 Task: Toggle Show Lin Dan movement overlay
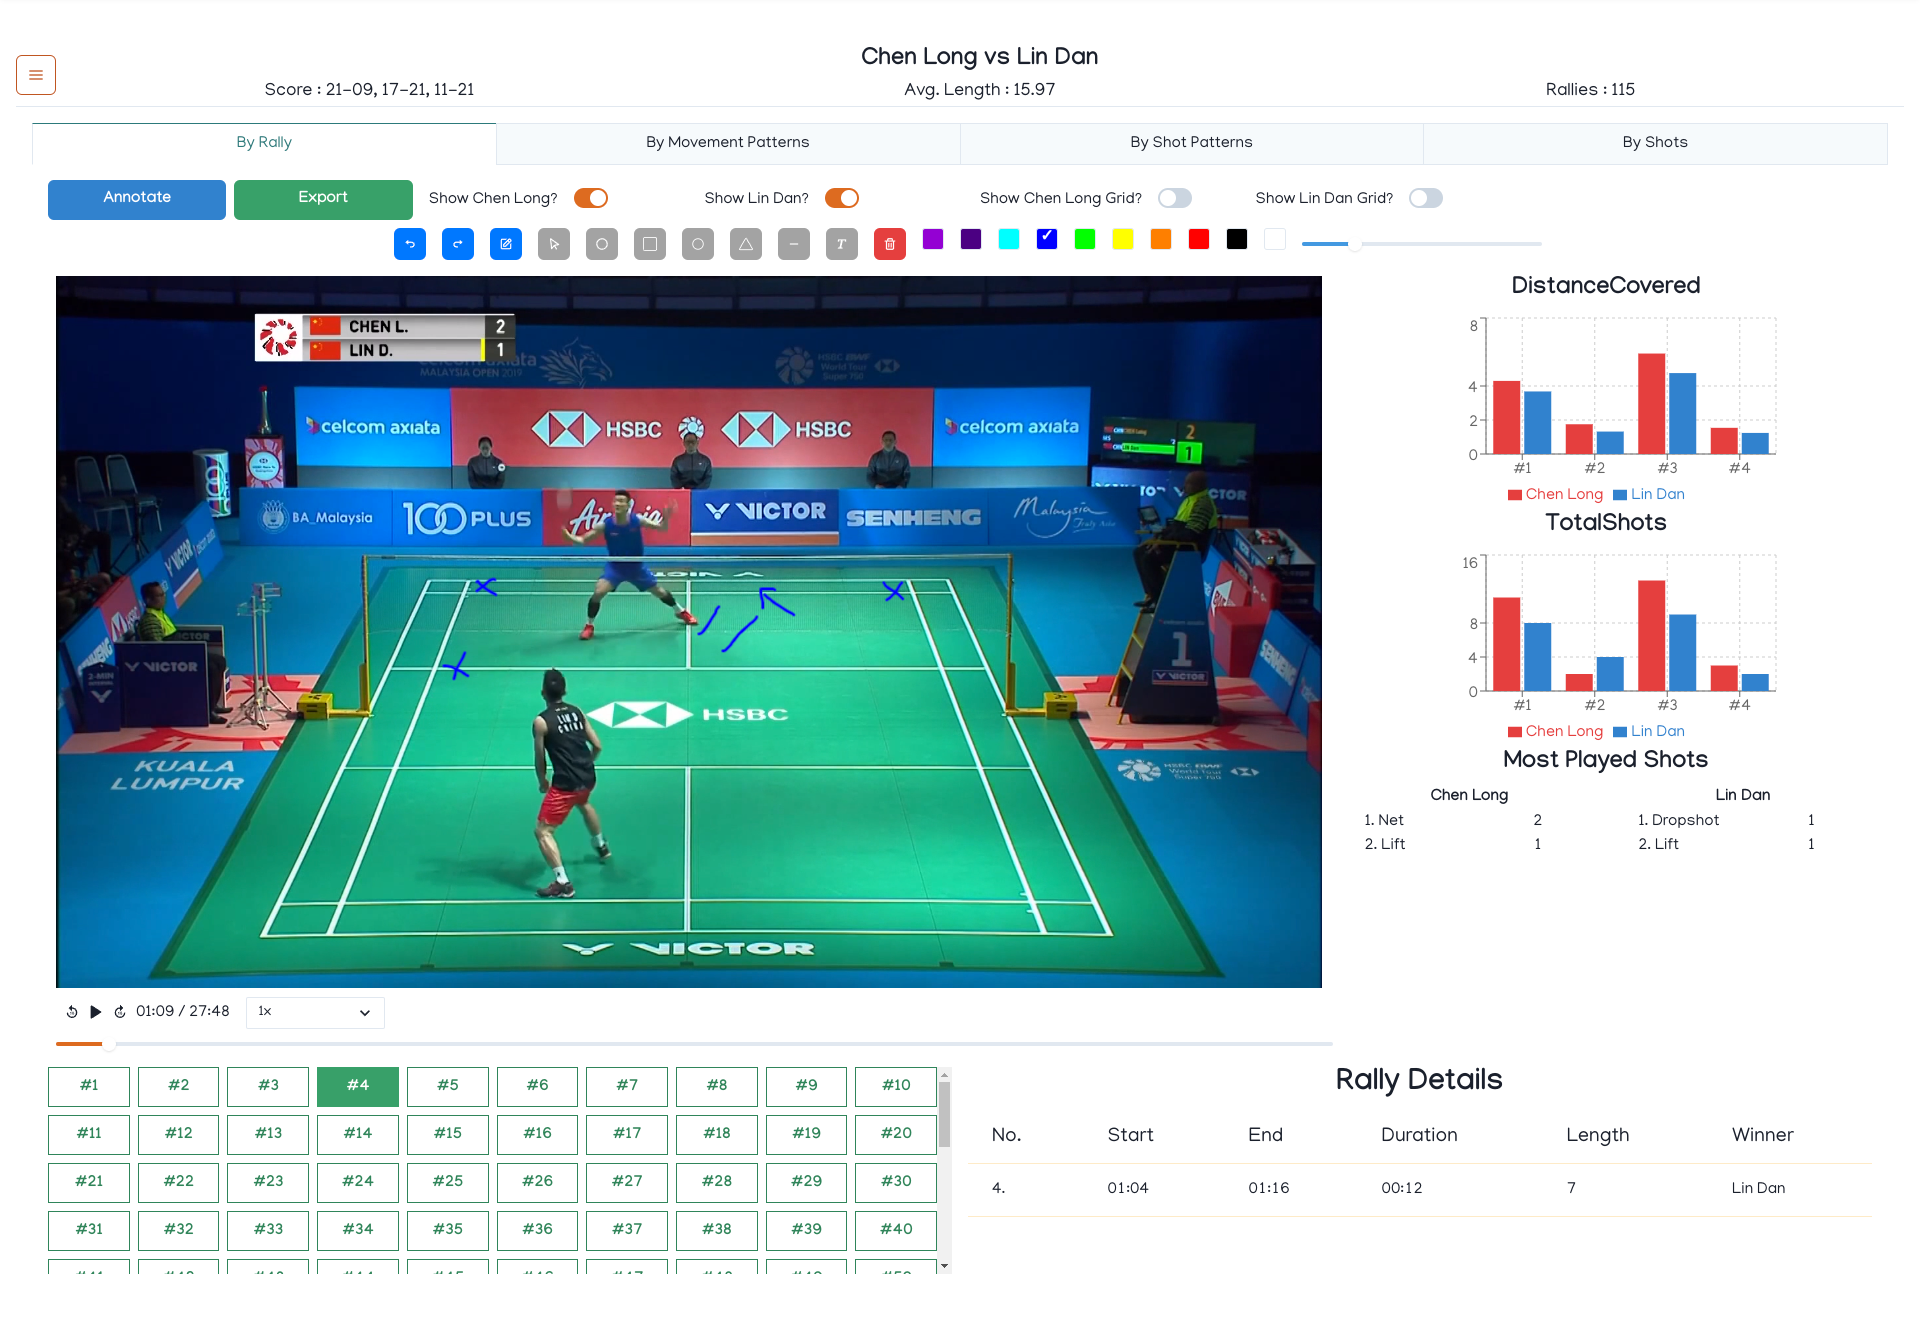(842, 196)
